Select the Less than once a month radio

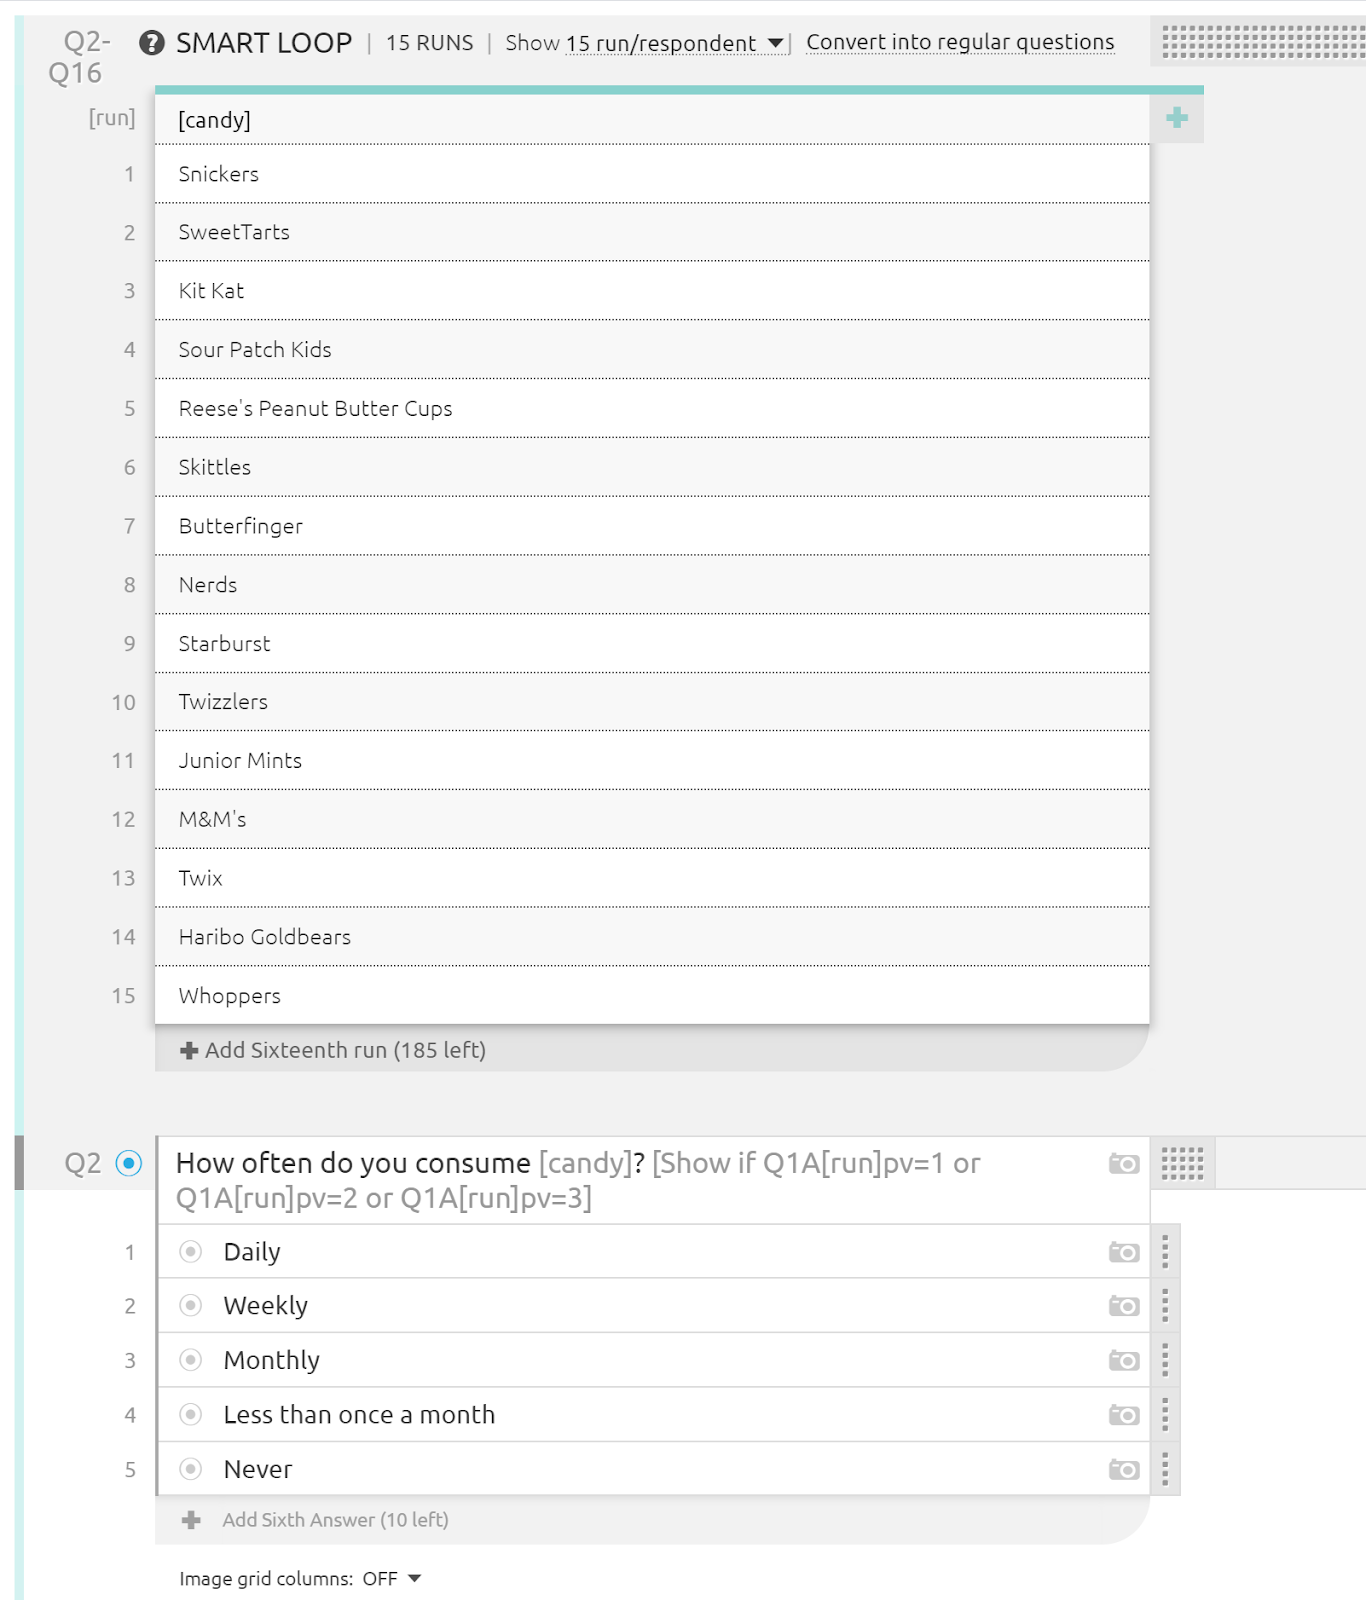(x=191, y=1415)
